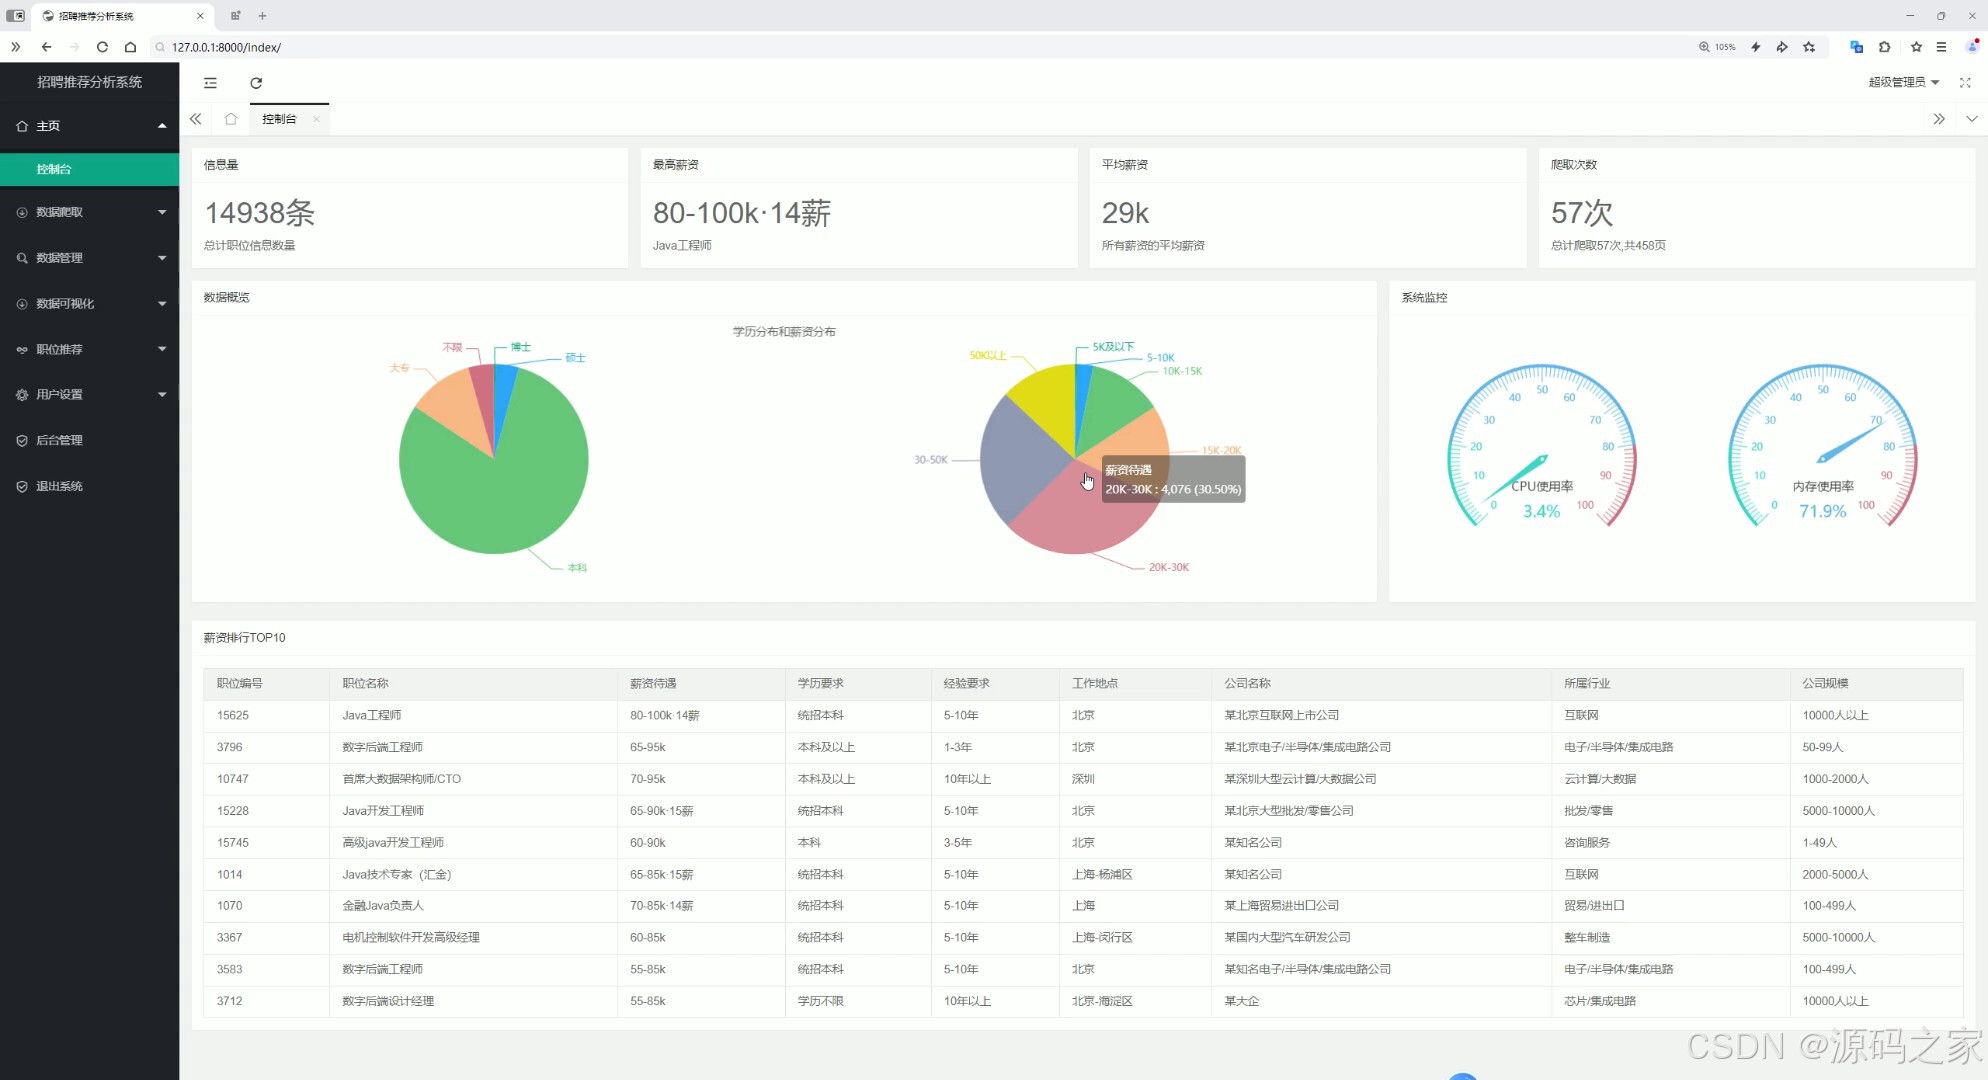Open 后台管理 in the sidebar
The width and height of the screenshot is (1988, 1080).
[x=60, y=440]
